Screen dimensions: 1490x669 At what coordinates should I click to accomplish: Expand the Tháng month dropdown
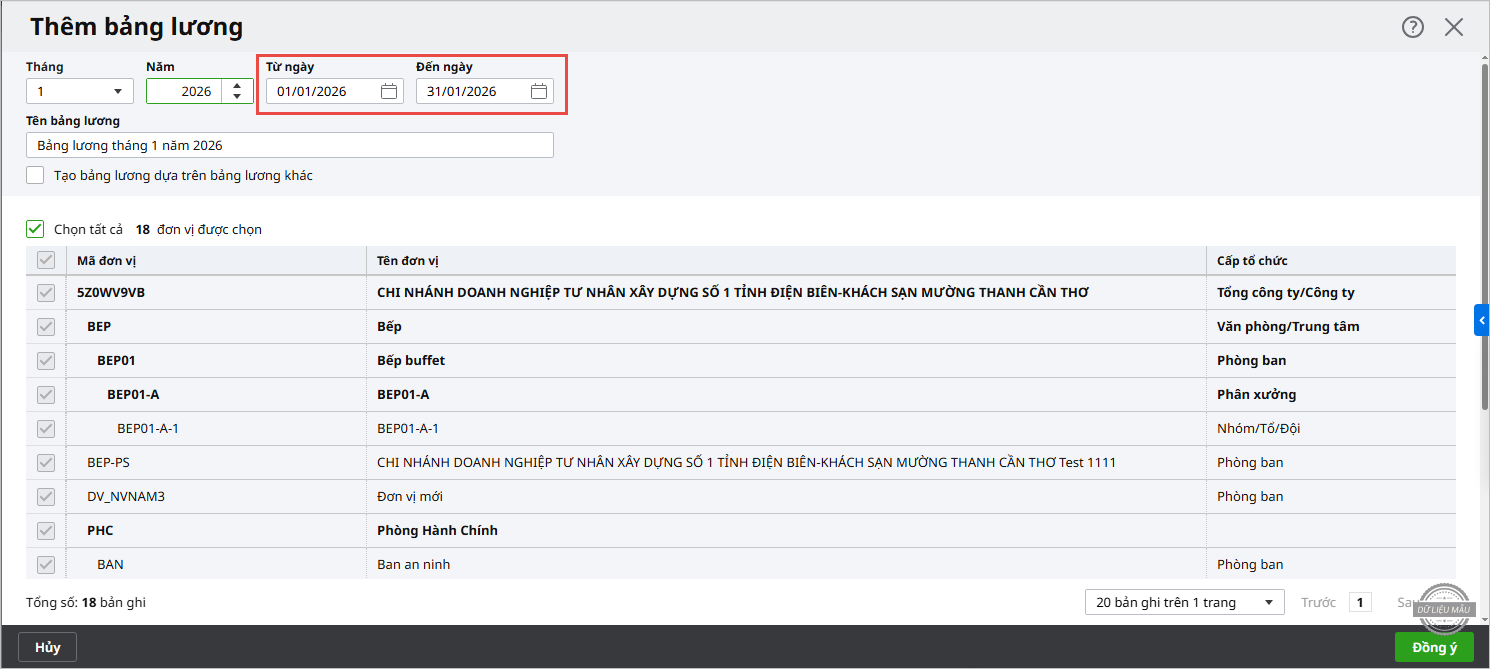pos(80,92)
